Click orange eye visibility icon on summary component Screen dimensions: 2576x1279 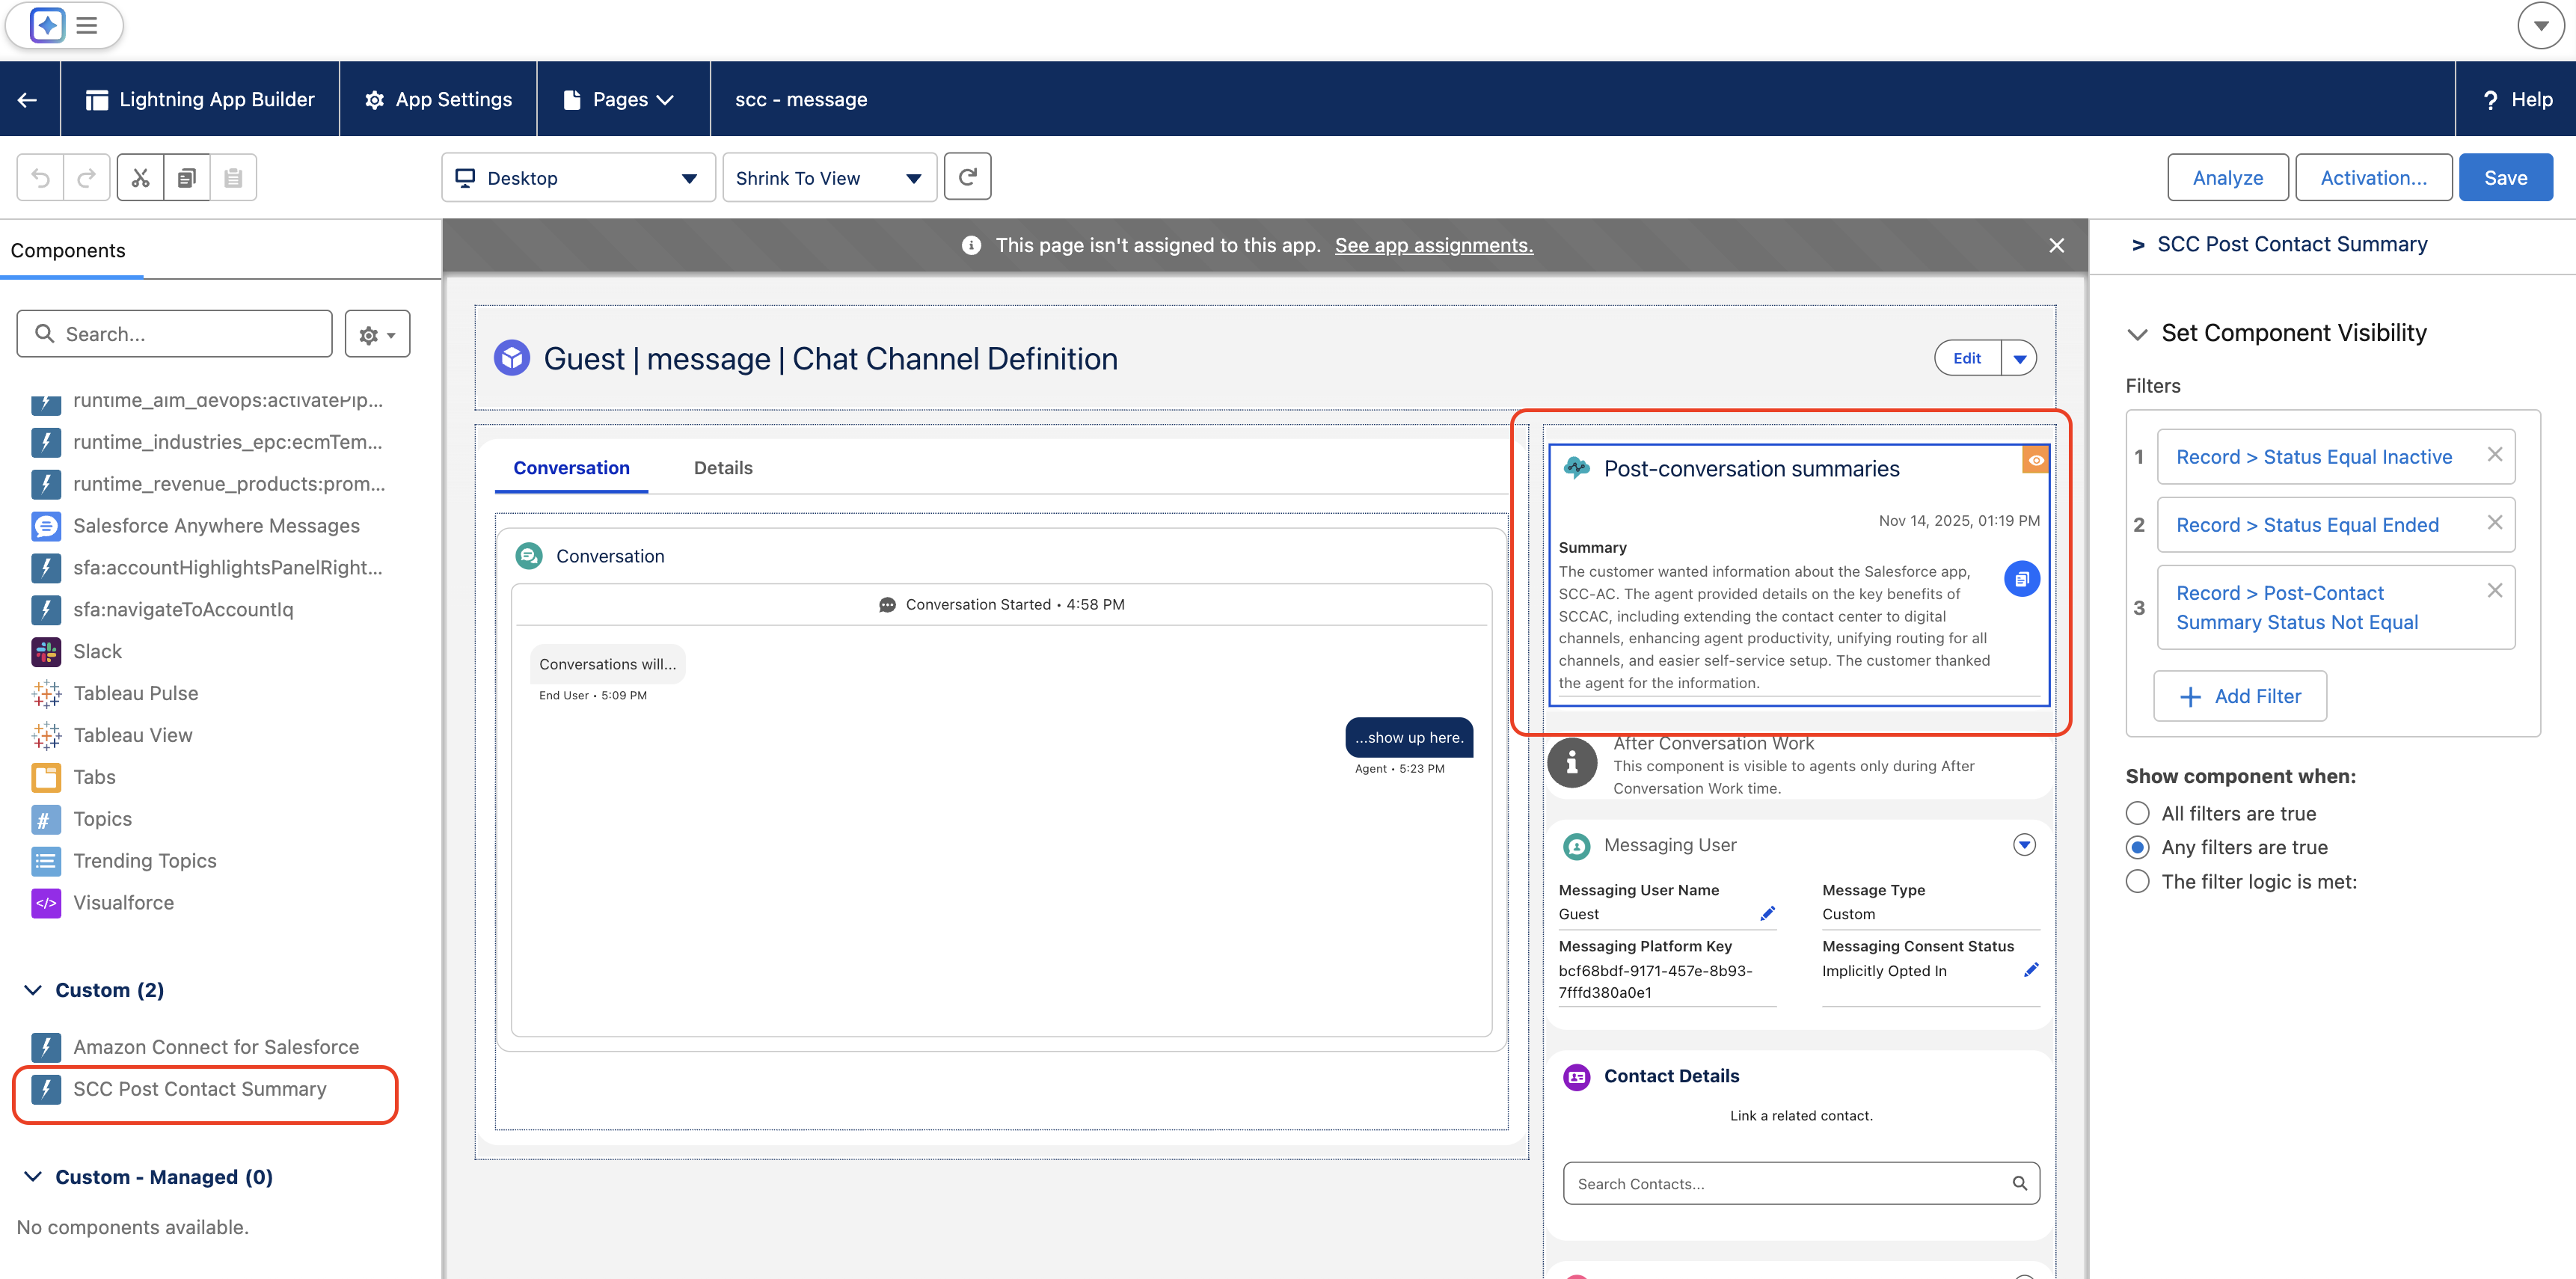pos(2035,460)
